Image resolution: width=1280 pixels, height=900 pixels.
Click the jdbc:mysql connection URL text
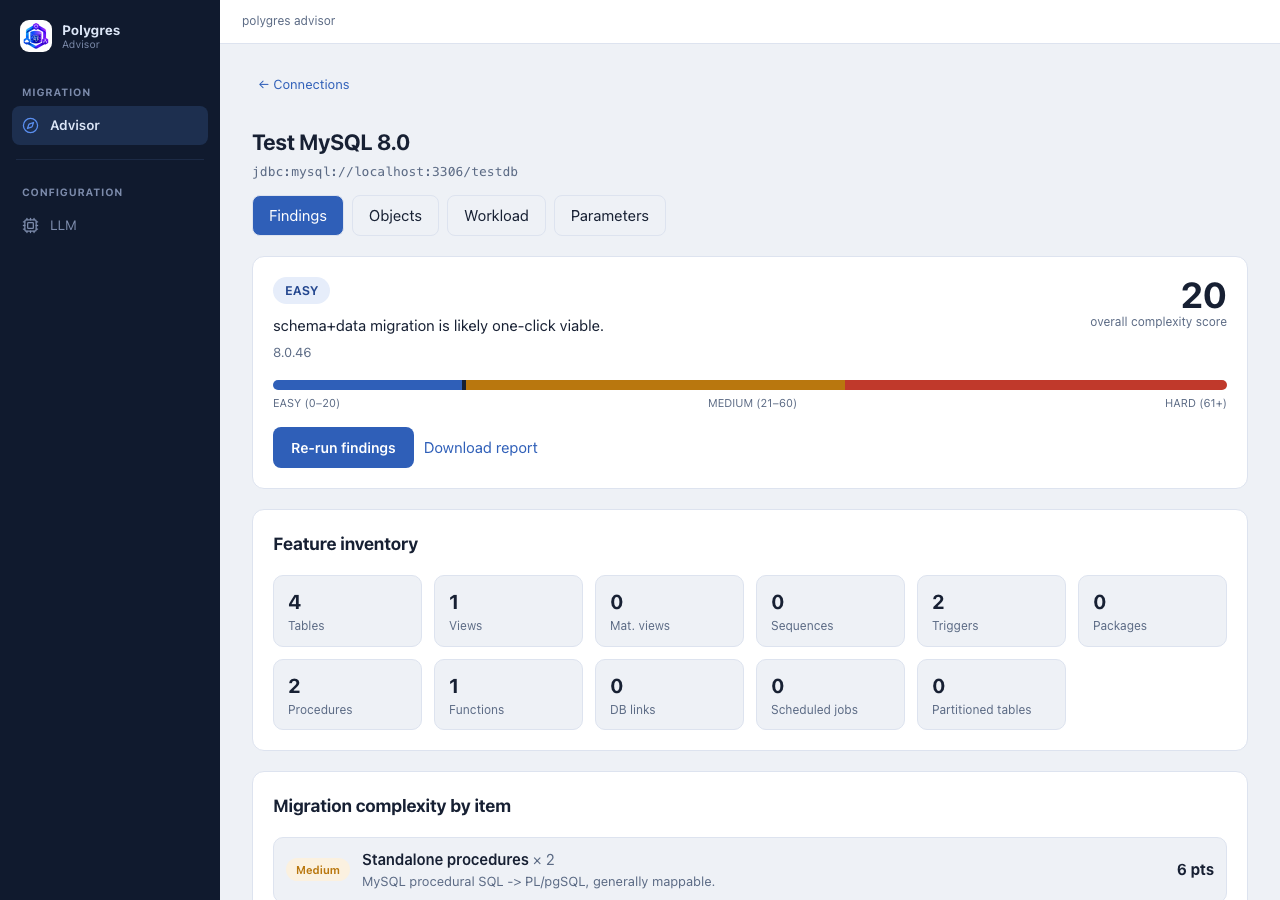385,172
